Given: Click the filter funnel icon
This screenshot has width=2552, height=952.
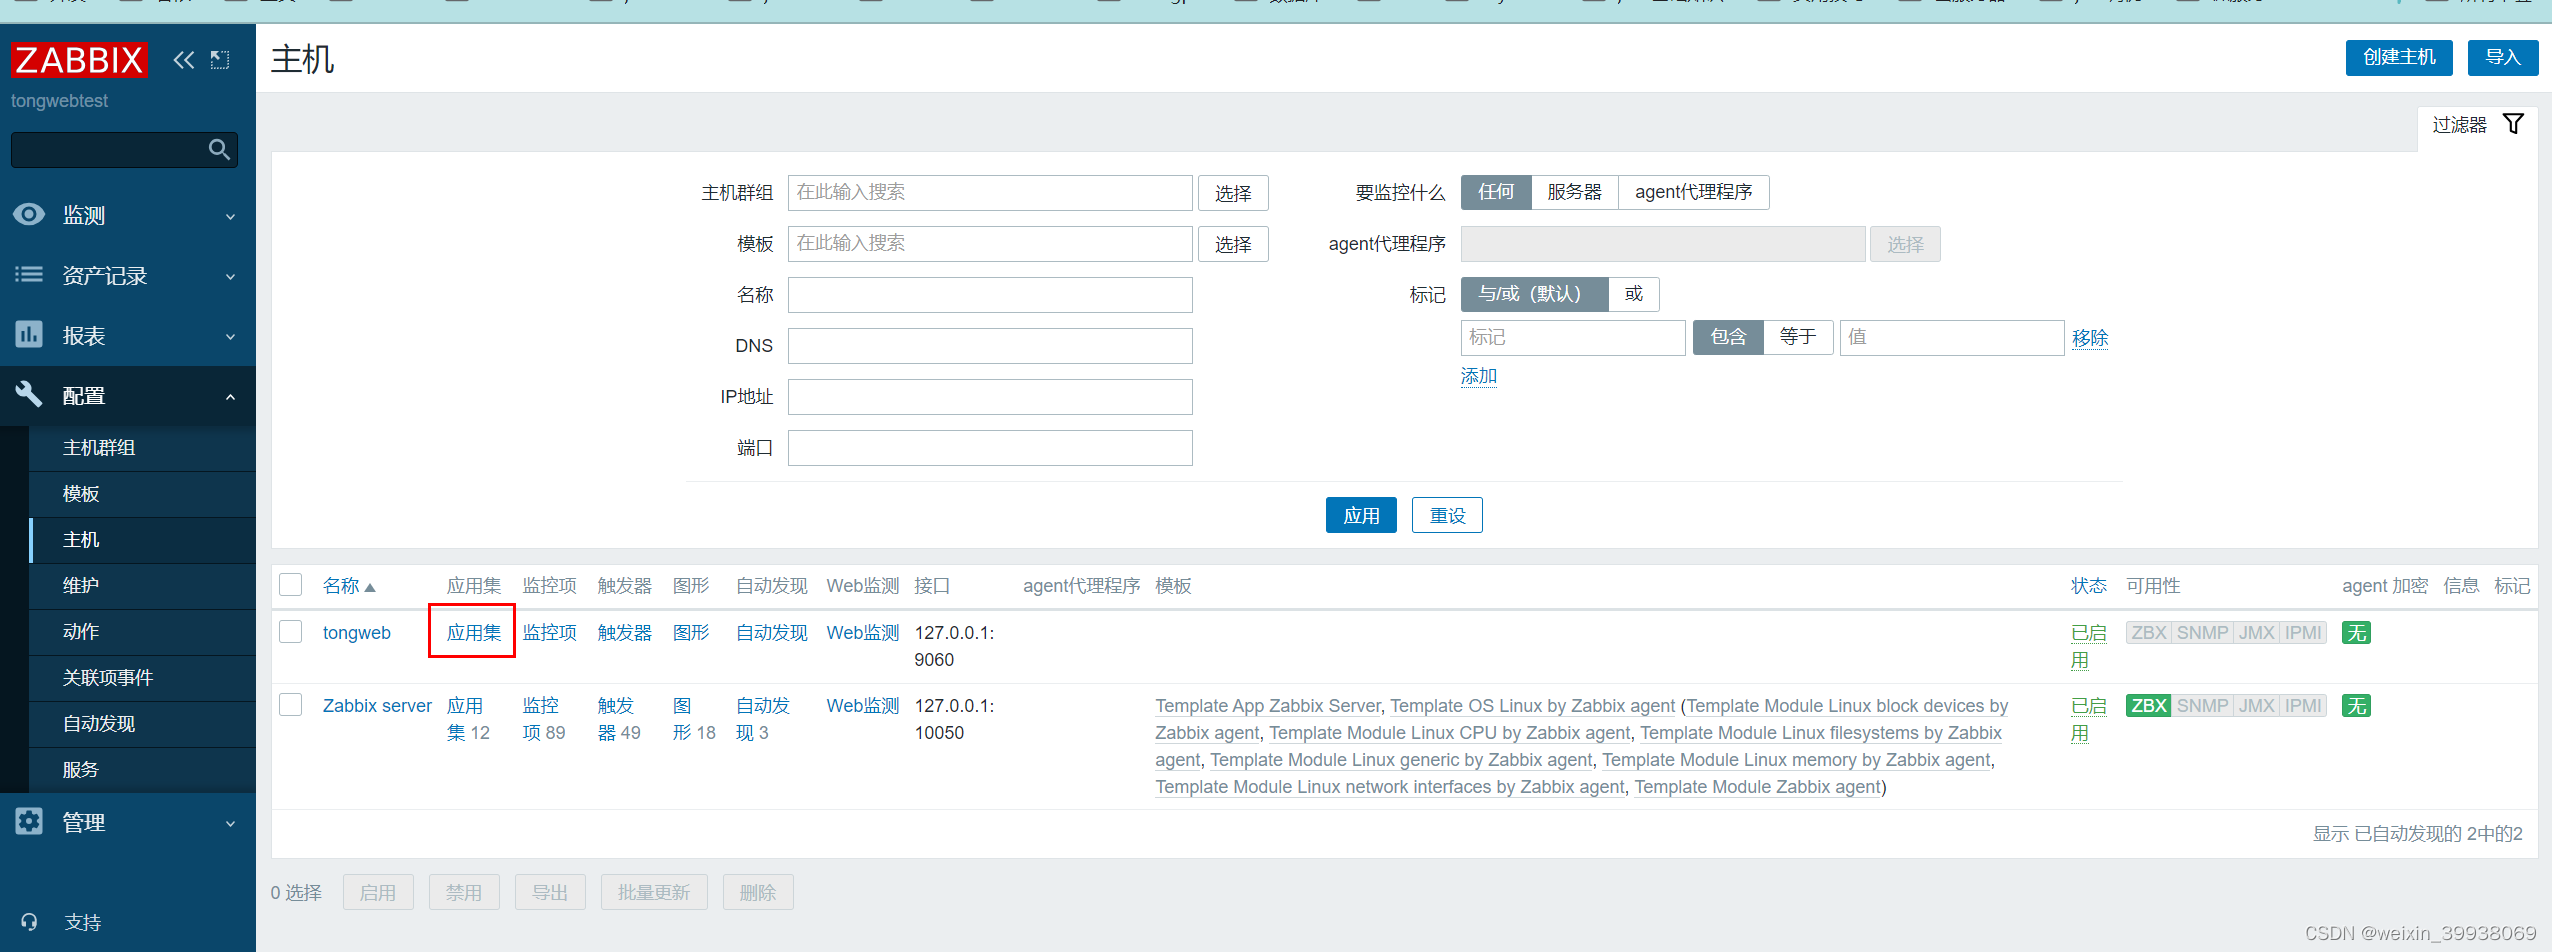Looking at the screenshot, I should point(2513,124).
